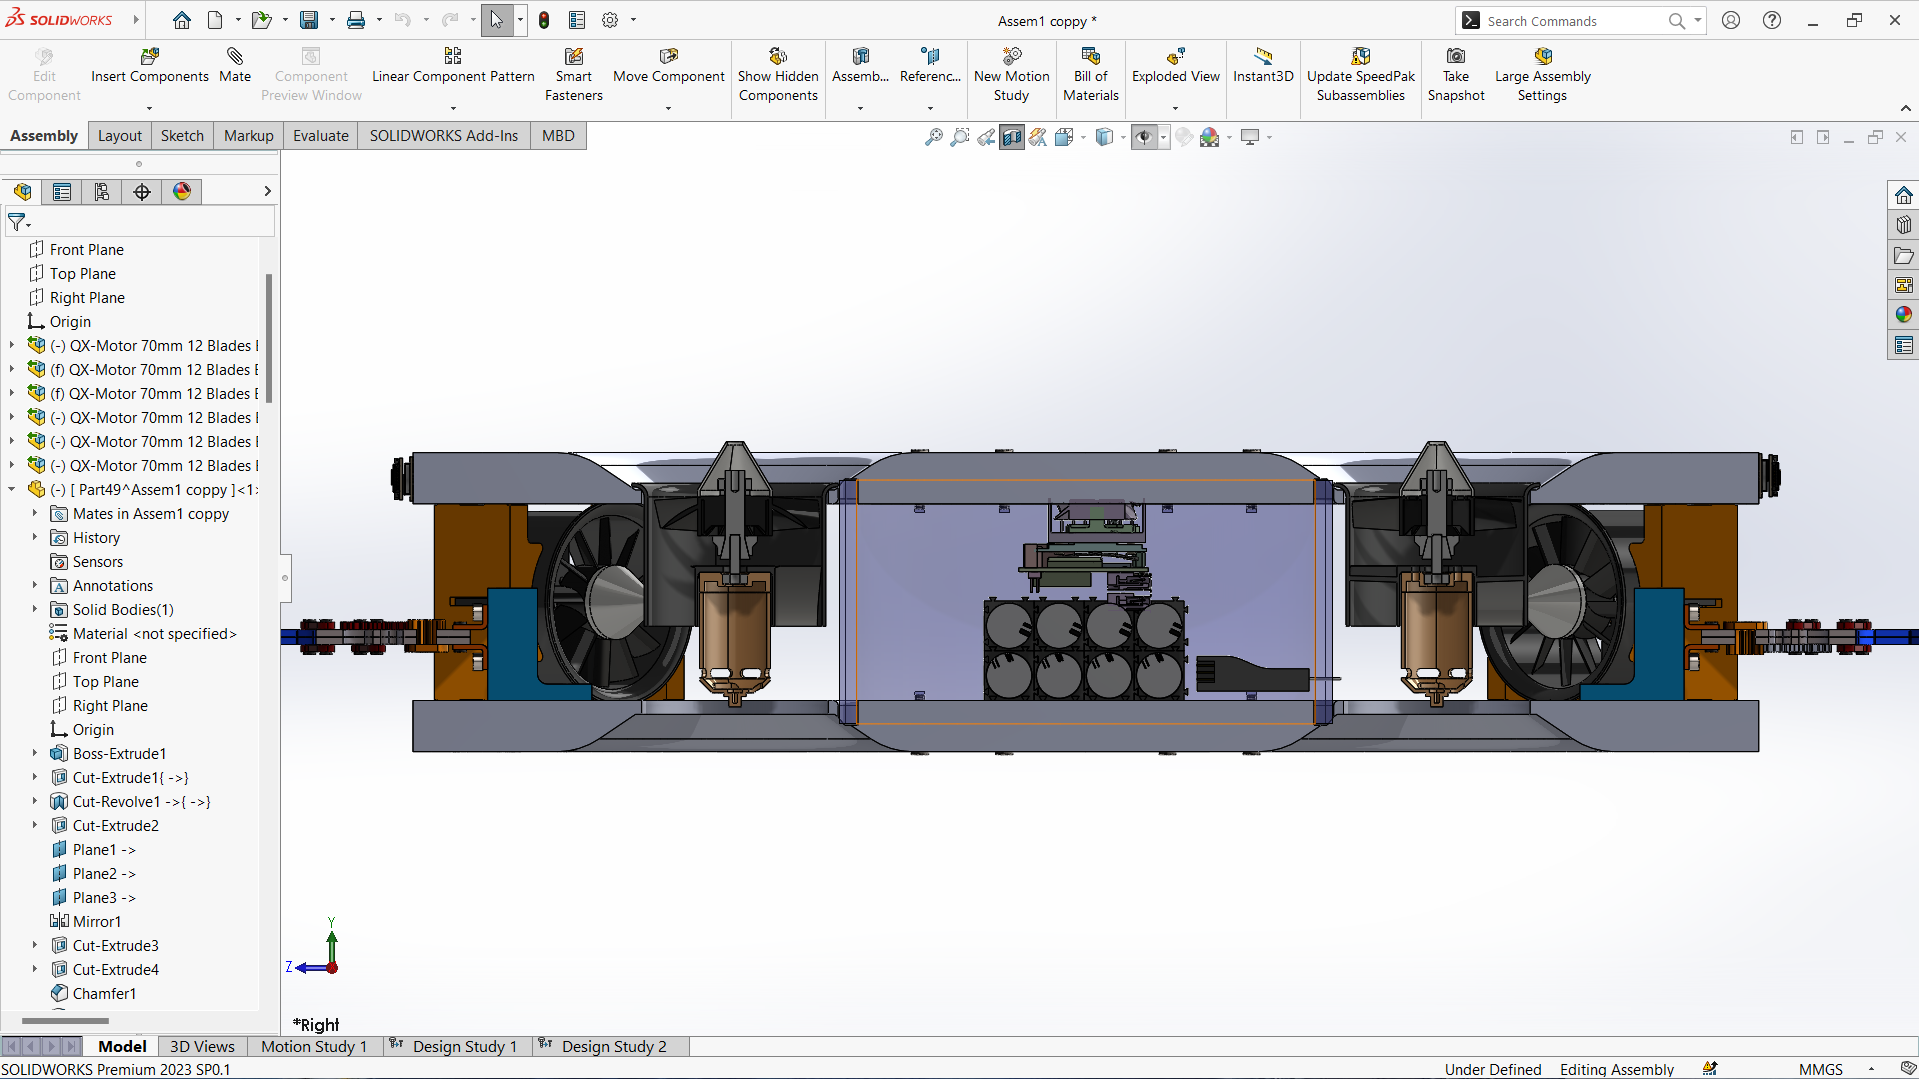The image size is (1919, 1079).
Task: Click the Insert Components tool
Action: [x=150, y=65]
